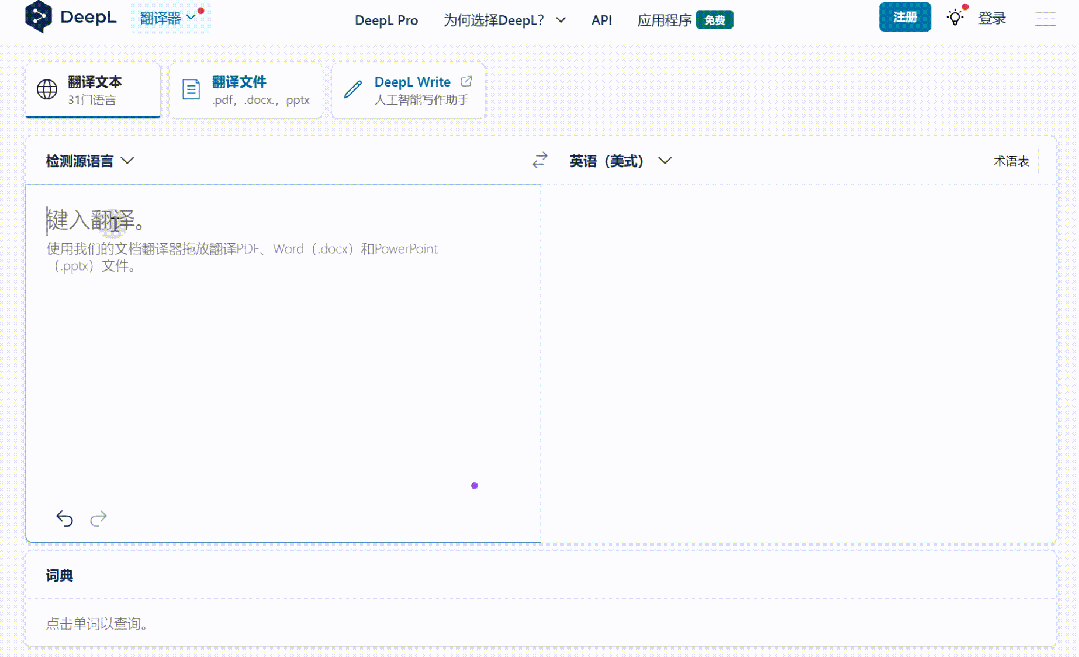
Task: Click the globe icon on the translate text tab
Action: [46, 89]
